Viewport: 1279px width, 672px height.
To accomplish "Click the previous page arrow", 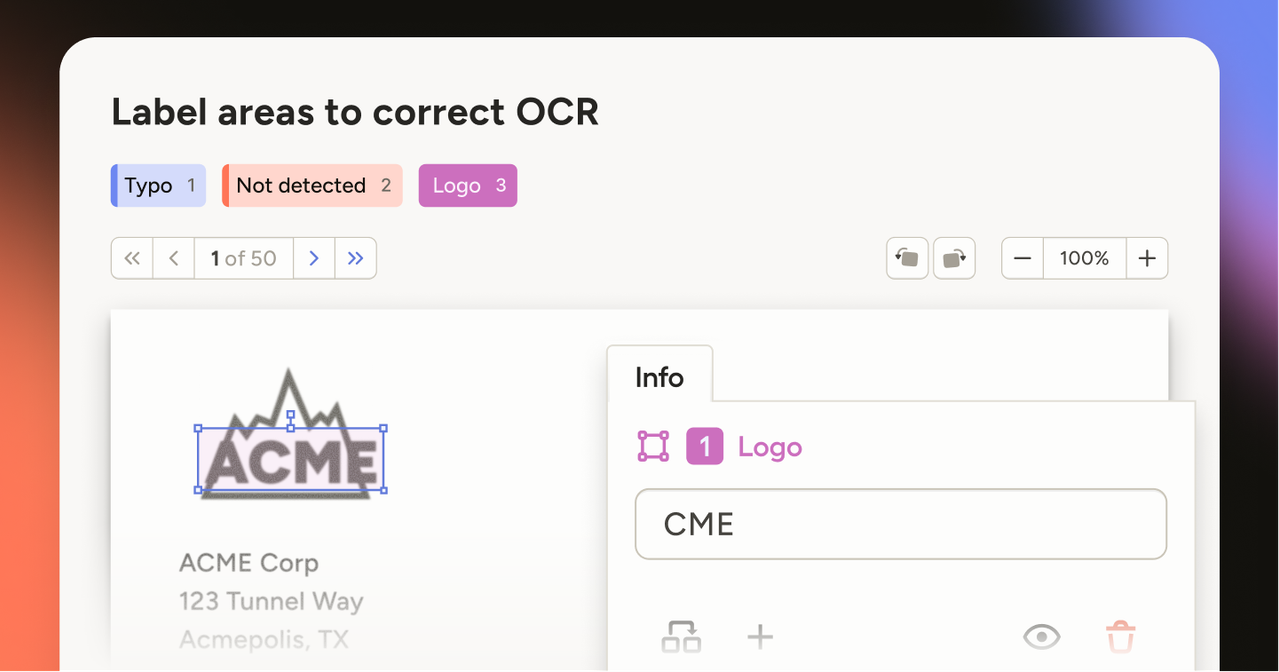I will [173, 257].
